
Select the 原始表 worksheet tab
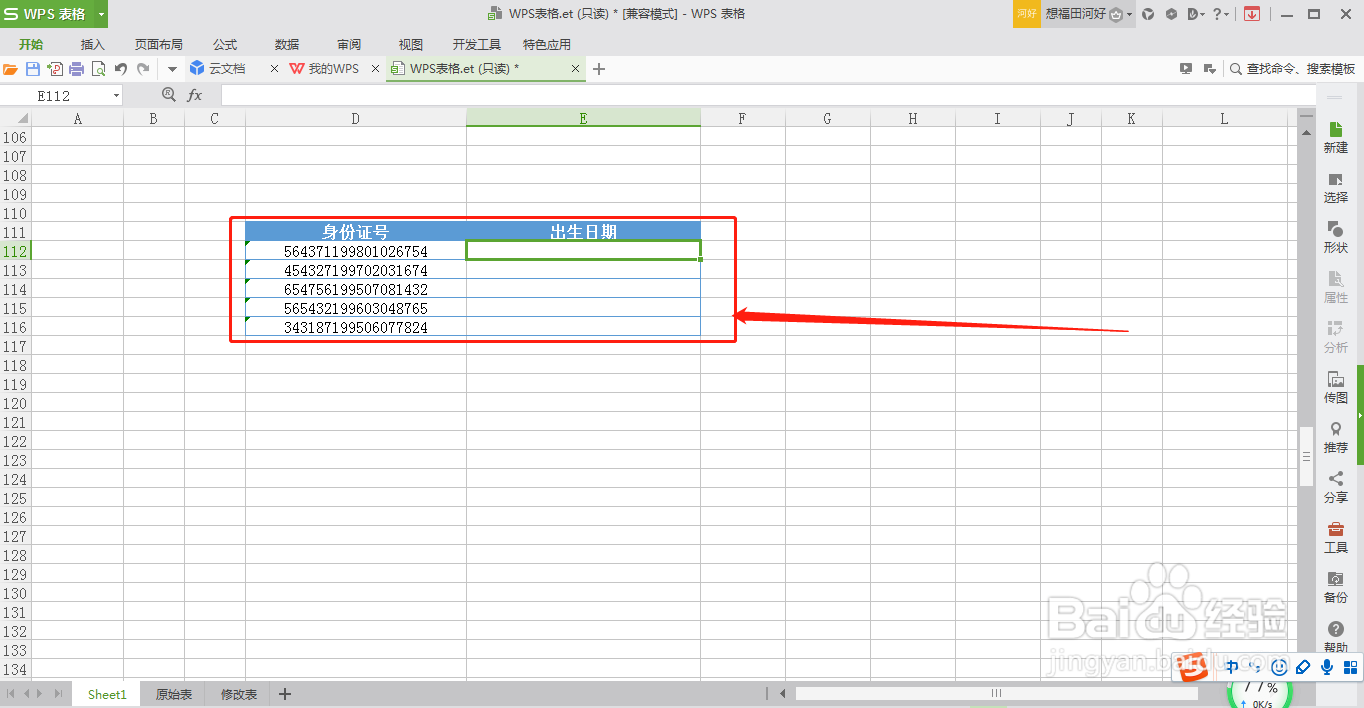coord(173,694)
